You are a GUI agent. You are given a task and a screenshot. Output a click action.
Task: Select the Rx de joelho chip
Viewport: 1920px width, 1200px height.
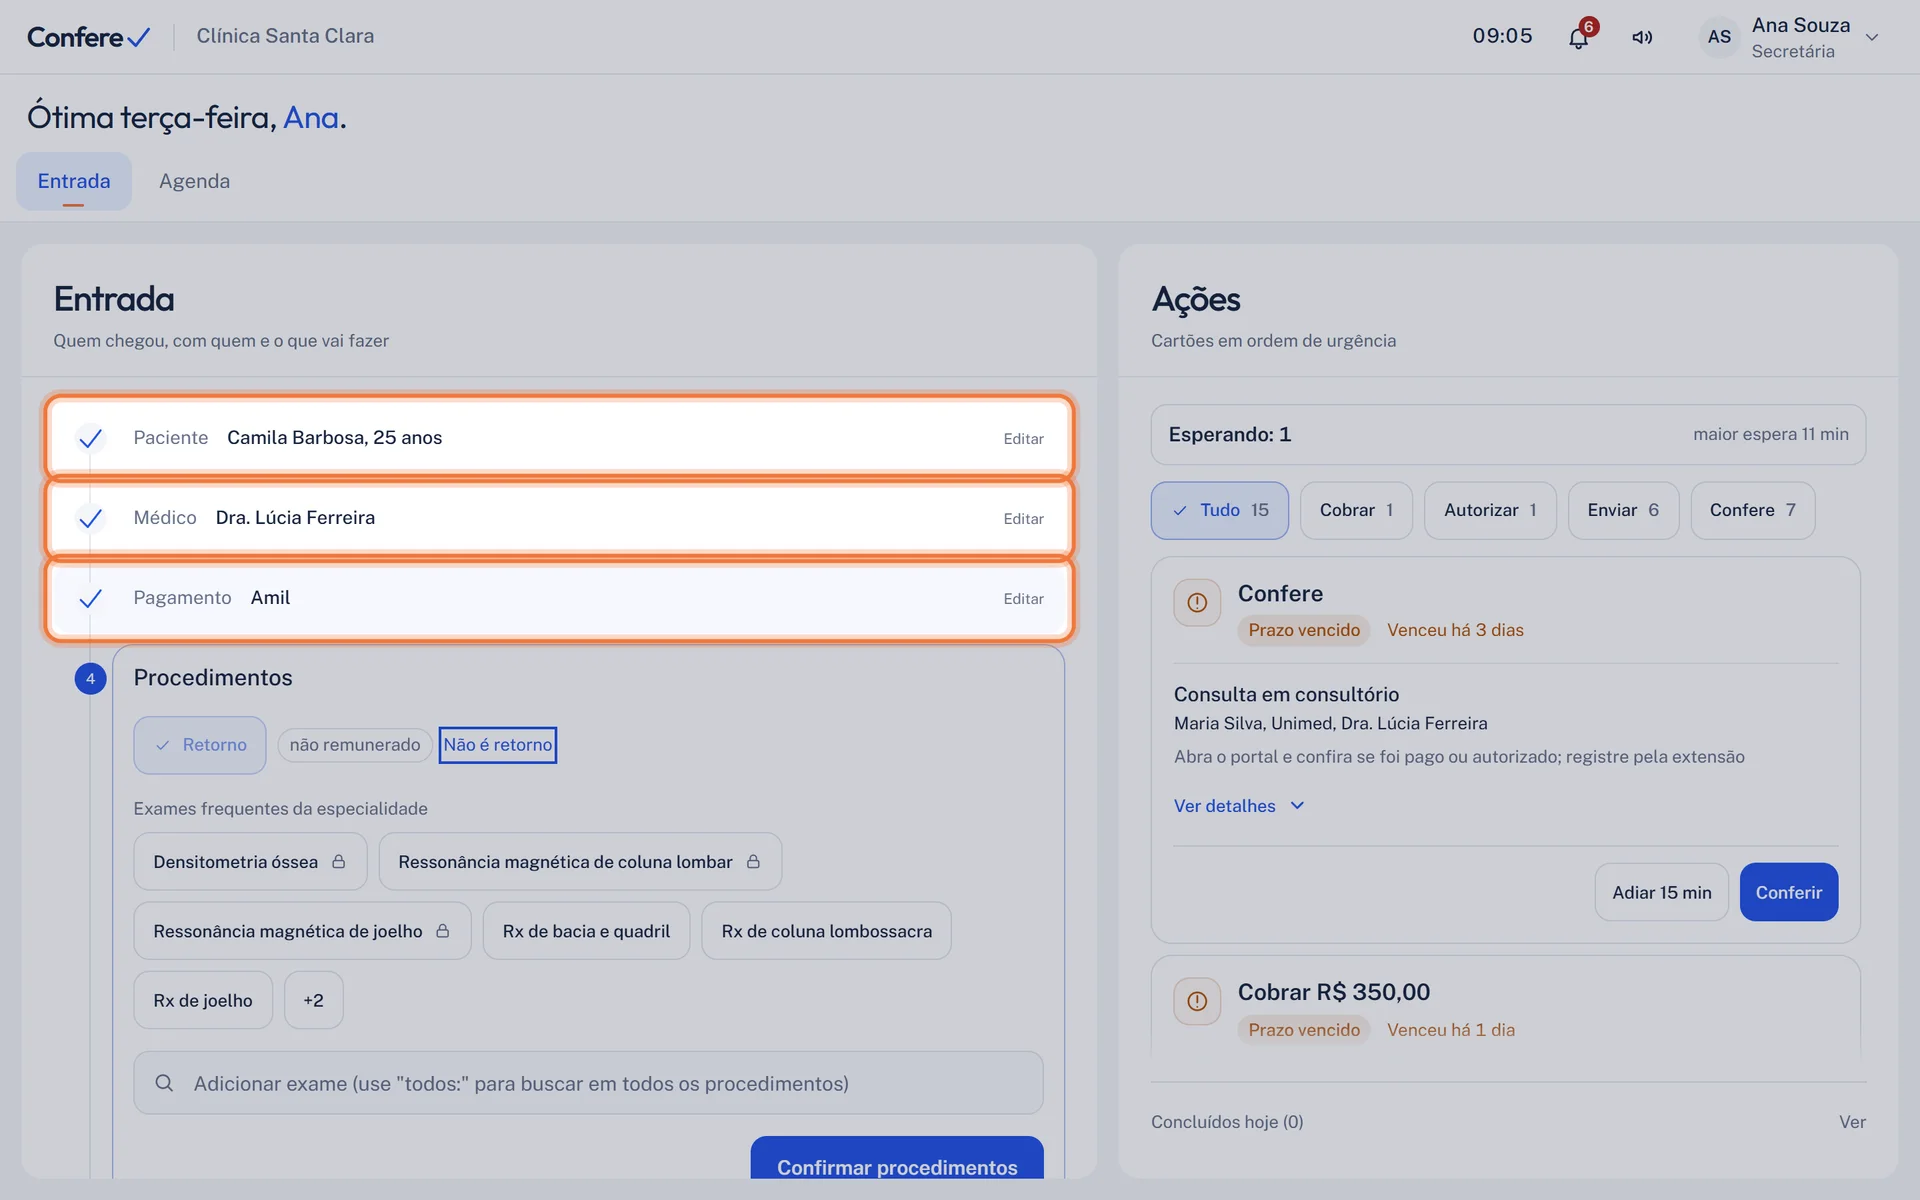[x=203, y=1000]
